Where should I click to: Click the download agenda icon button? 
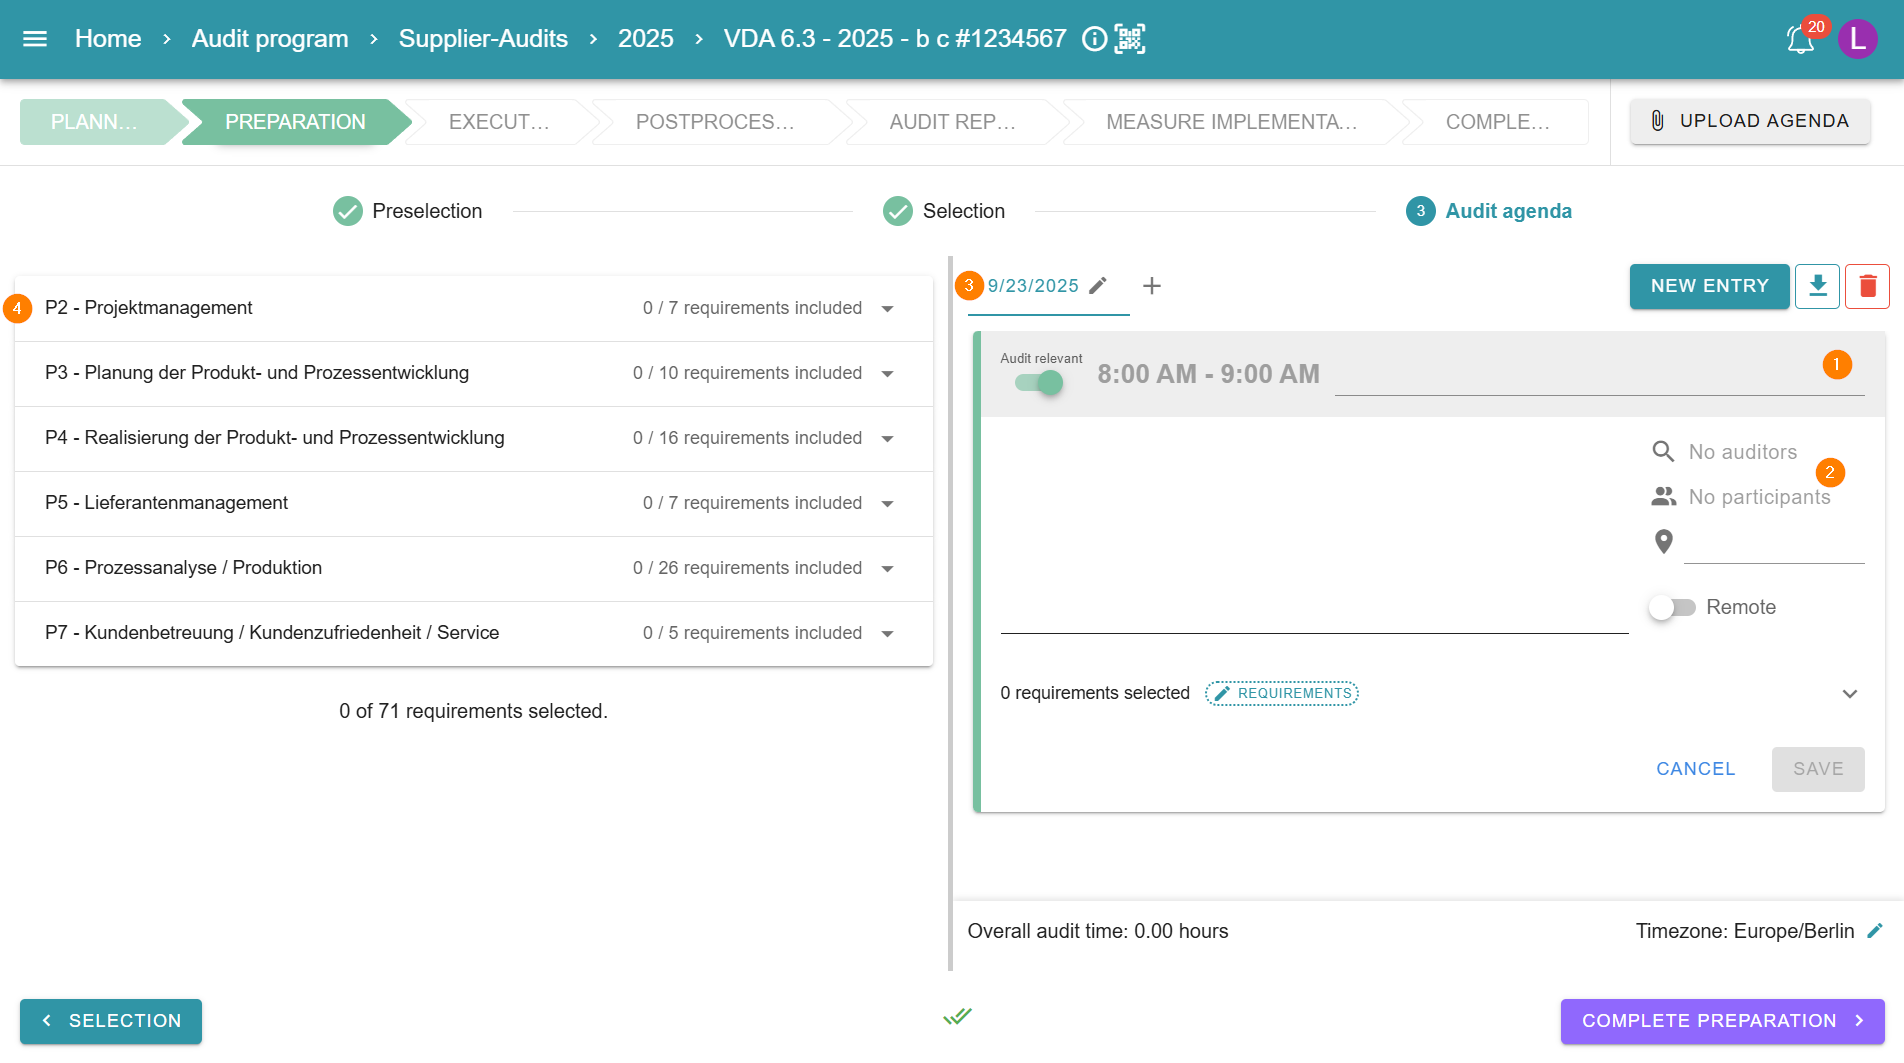(x=1817, y=286)
